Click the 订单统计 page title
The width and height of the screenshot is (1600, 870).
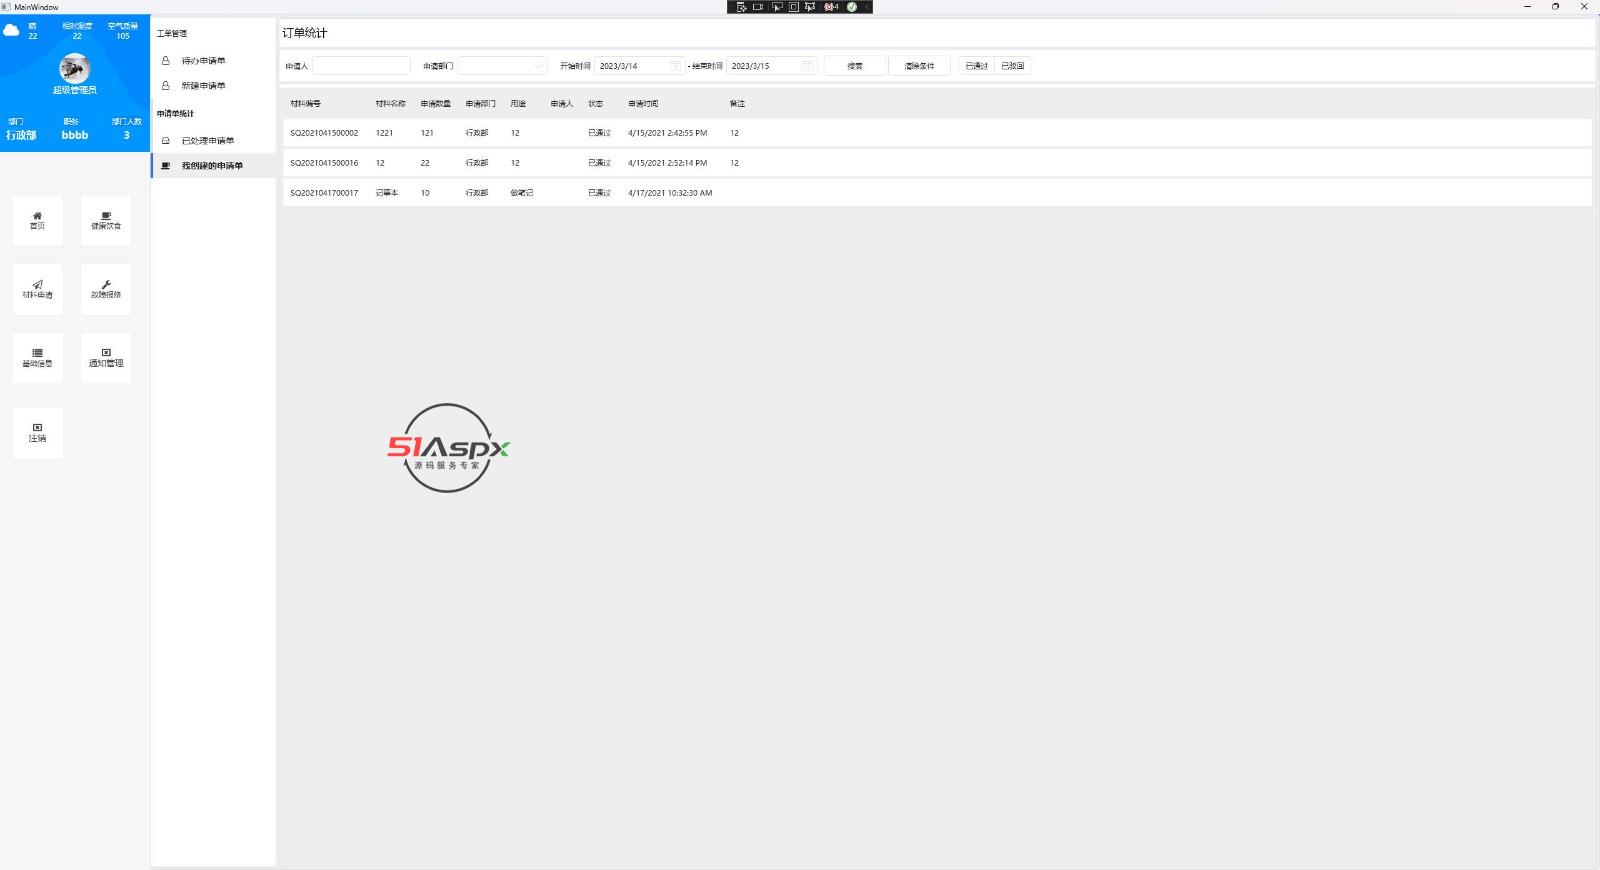coord(305,33)
